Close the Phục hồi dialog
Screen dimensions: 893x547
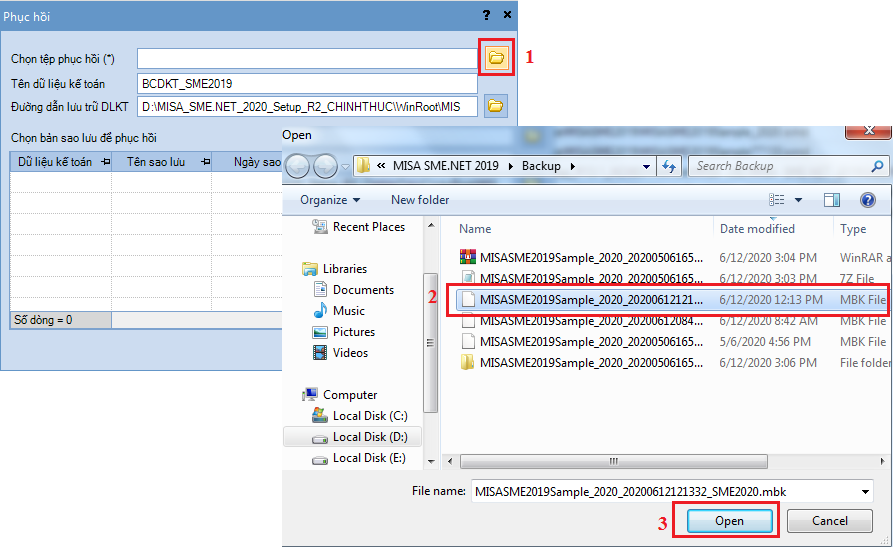(507, 15)
